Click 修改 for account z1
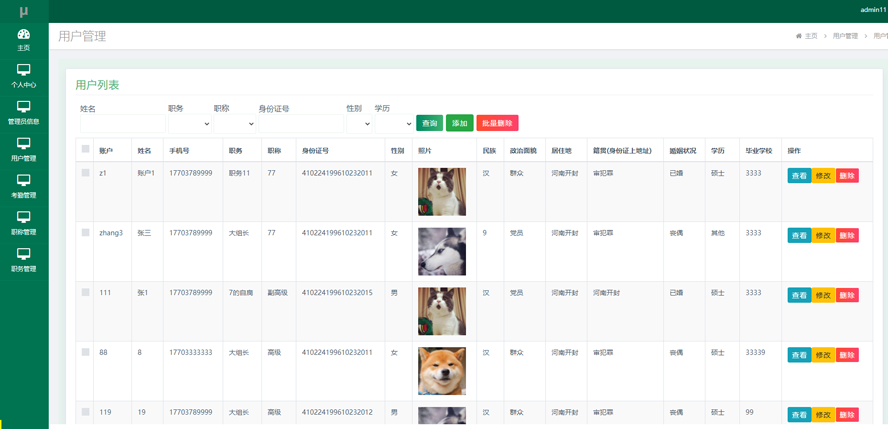Viewport: 888px width, 429px height. click(823, 175)
